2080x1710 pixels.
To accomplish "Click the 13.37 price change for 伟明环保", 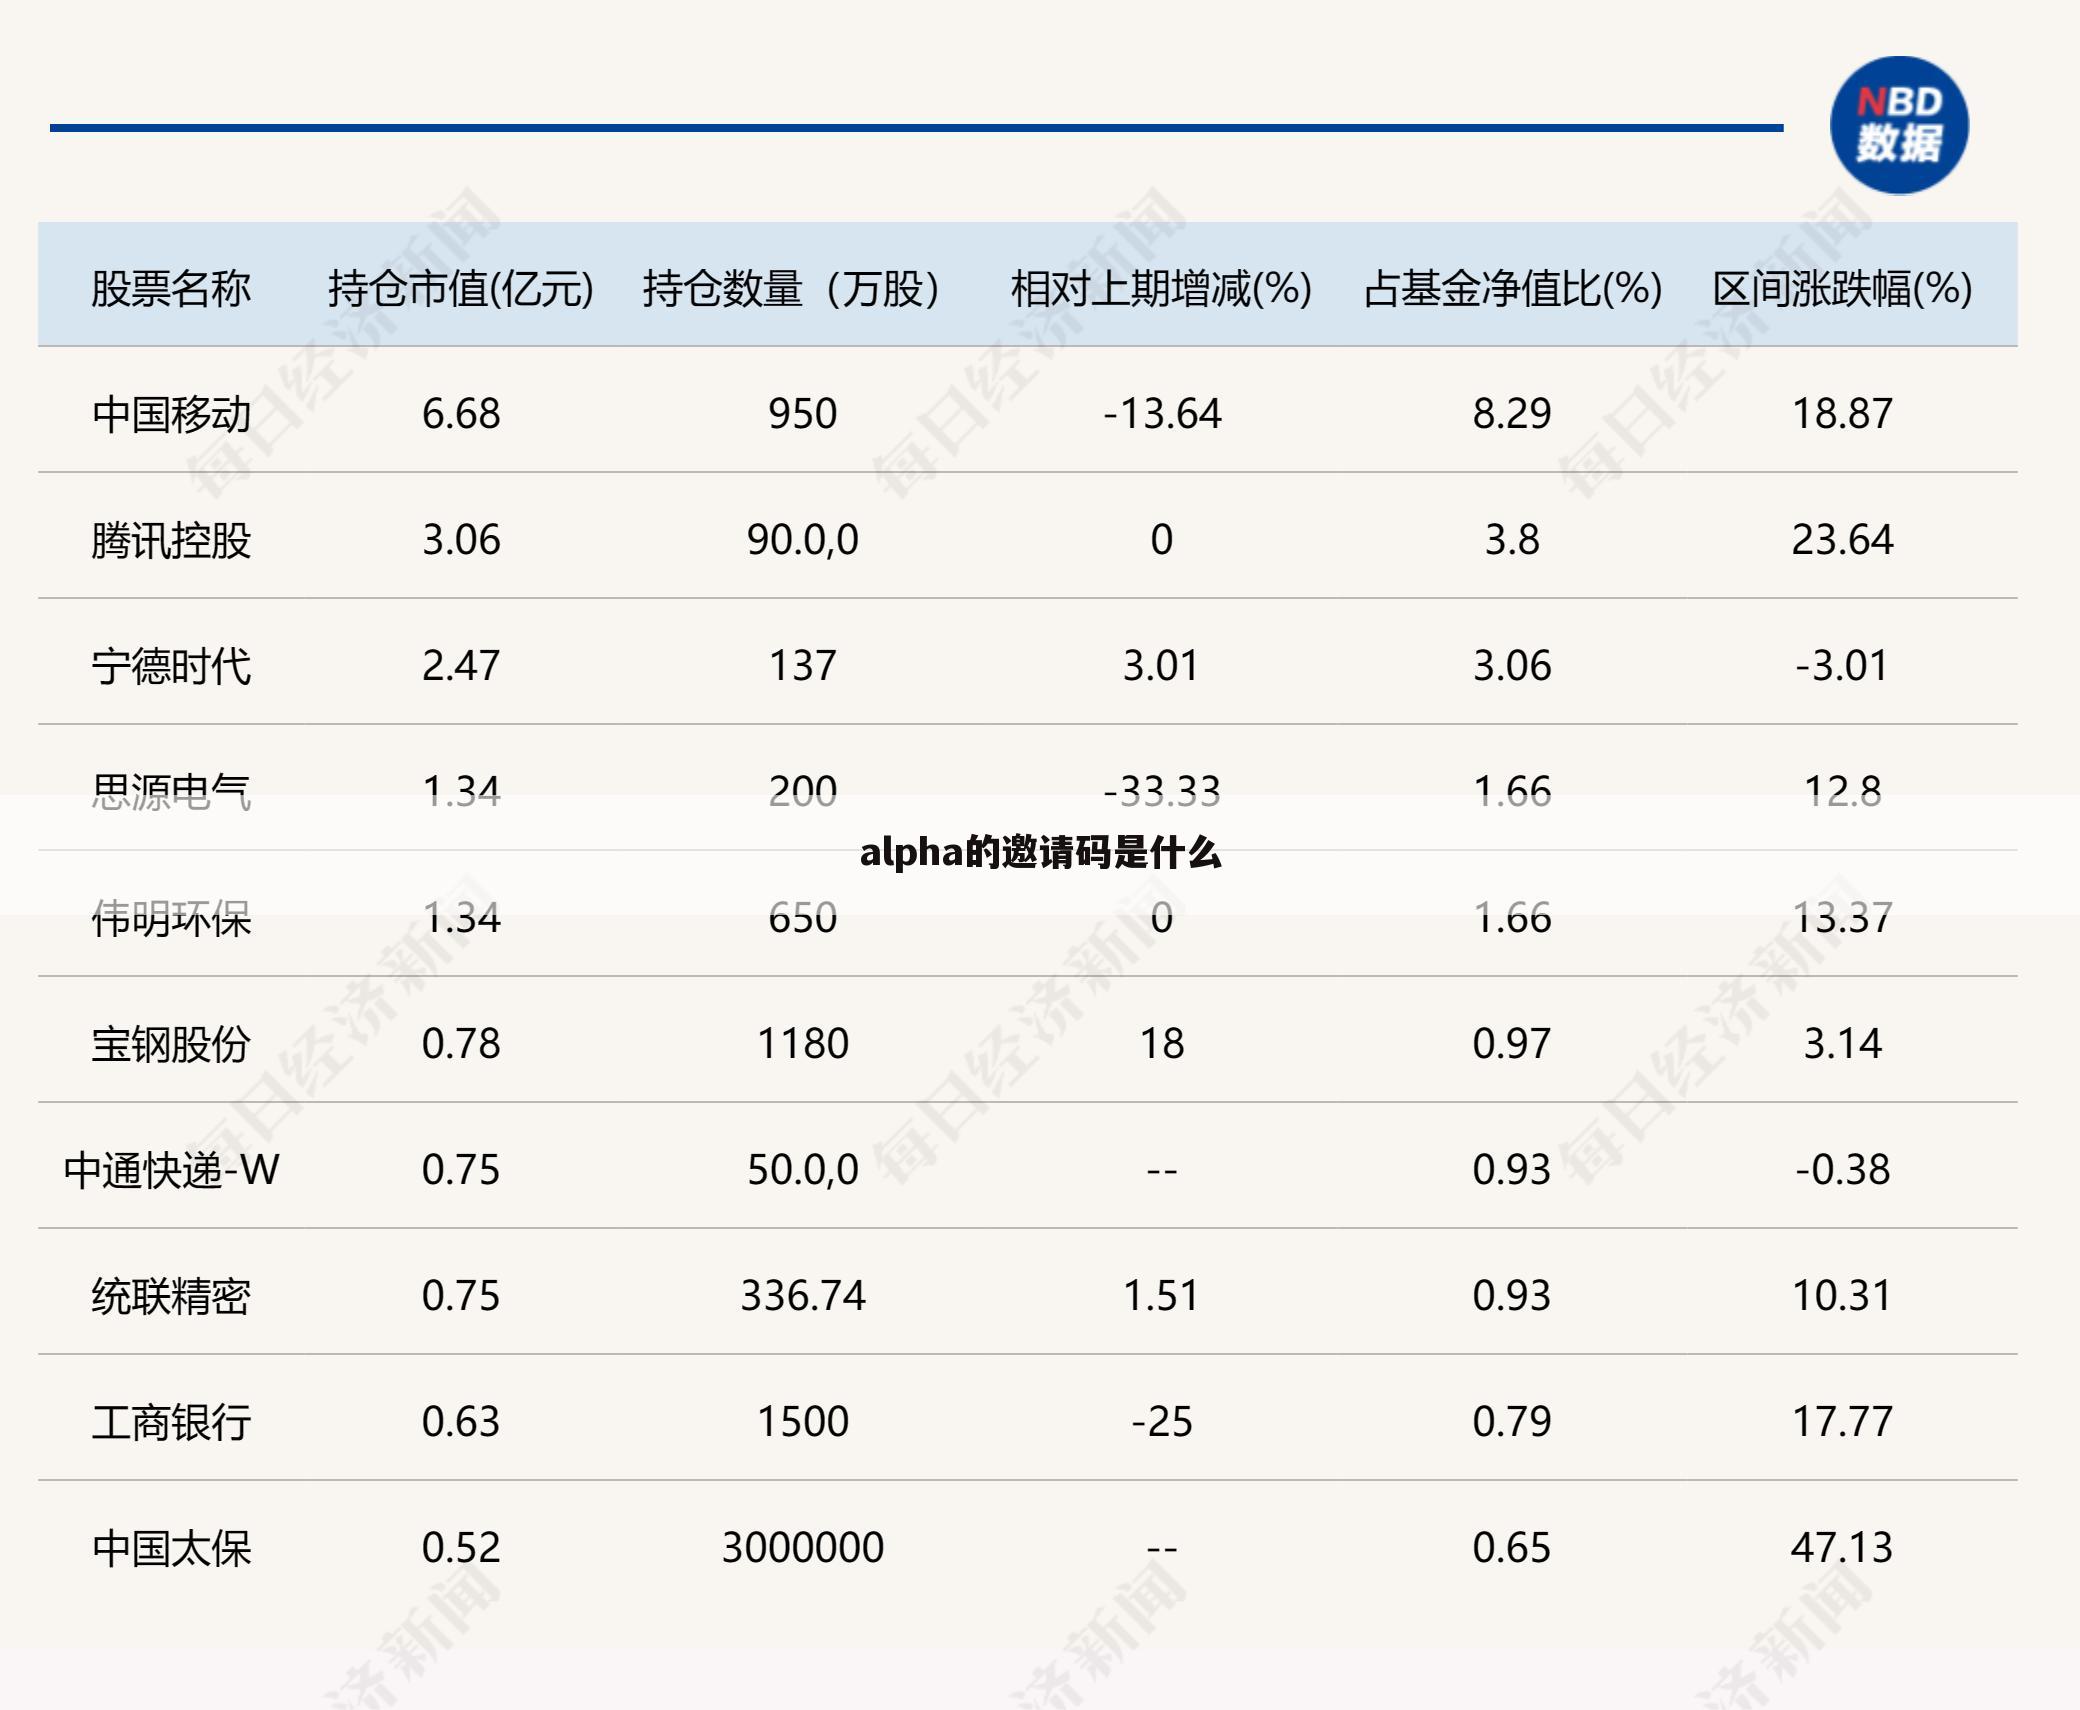I will (1842, 918).
